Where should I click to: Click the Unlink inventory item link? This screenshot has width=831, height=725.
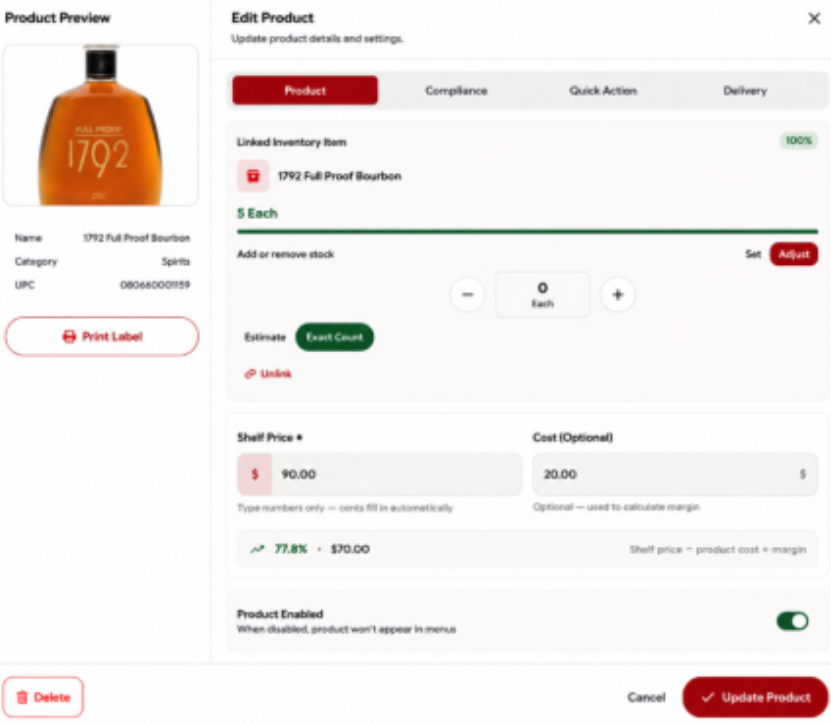click(268, 374)
